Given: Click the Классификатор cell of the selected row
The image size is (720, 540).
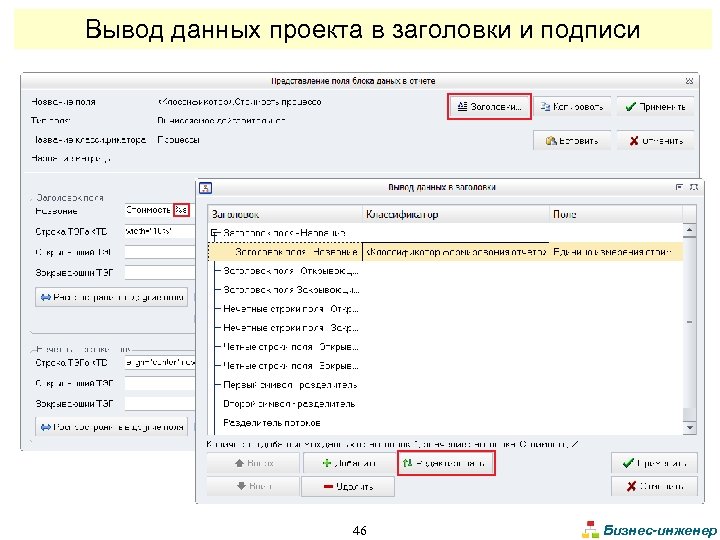Looking at the screenshot, I should coord(456,252).
